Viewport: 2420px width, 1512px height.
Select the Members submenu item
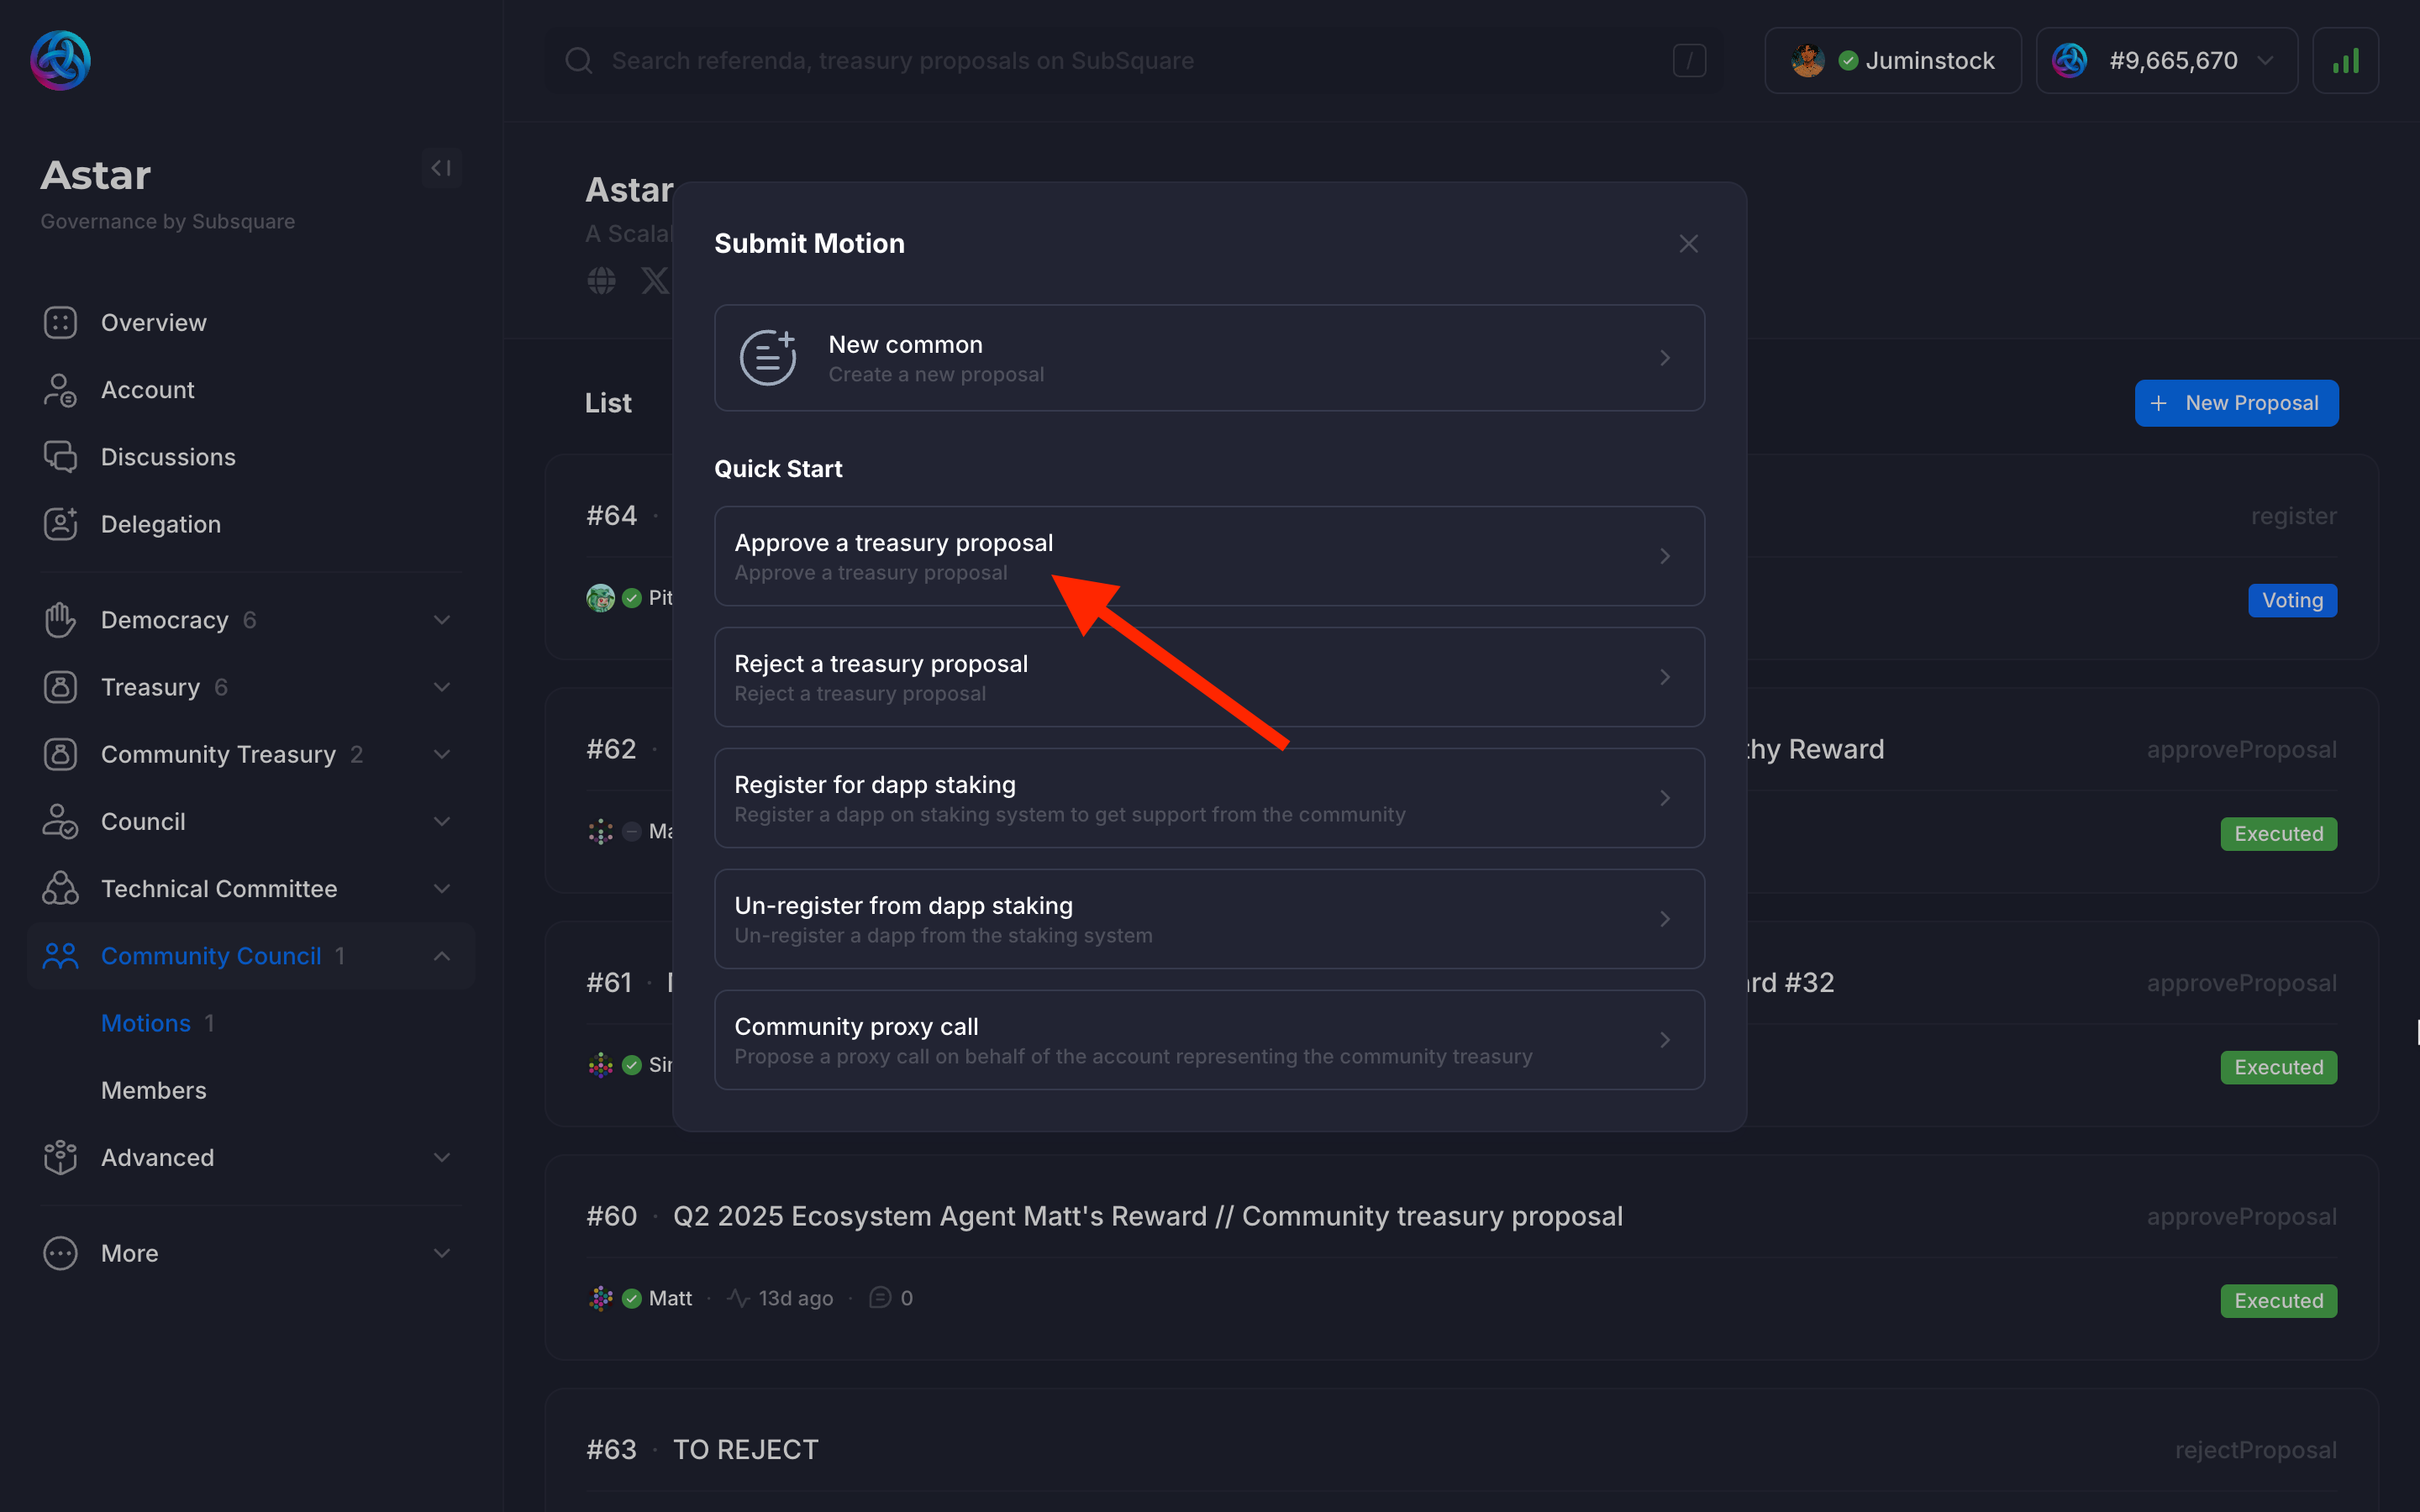pyautogui.click(x=154, y=1090)
